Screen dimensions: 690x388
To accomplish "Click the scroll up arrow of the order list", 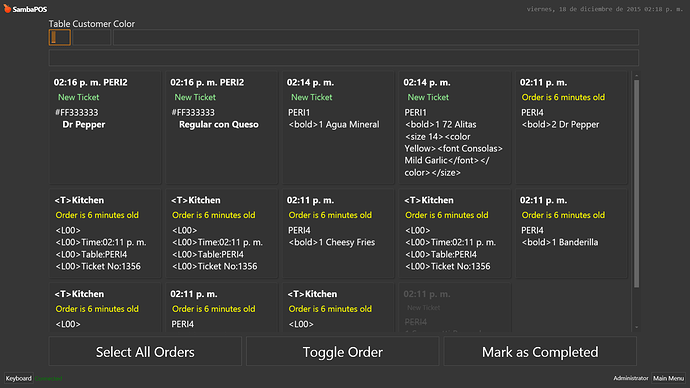I will [x=636, y=76].
